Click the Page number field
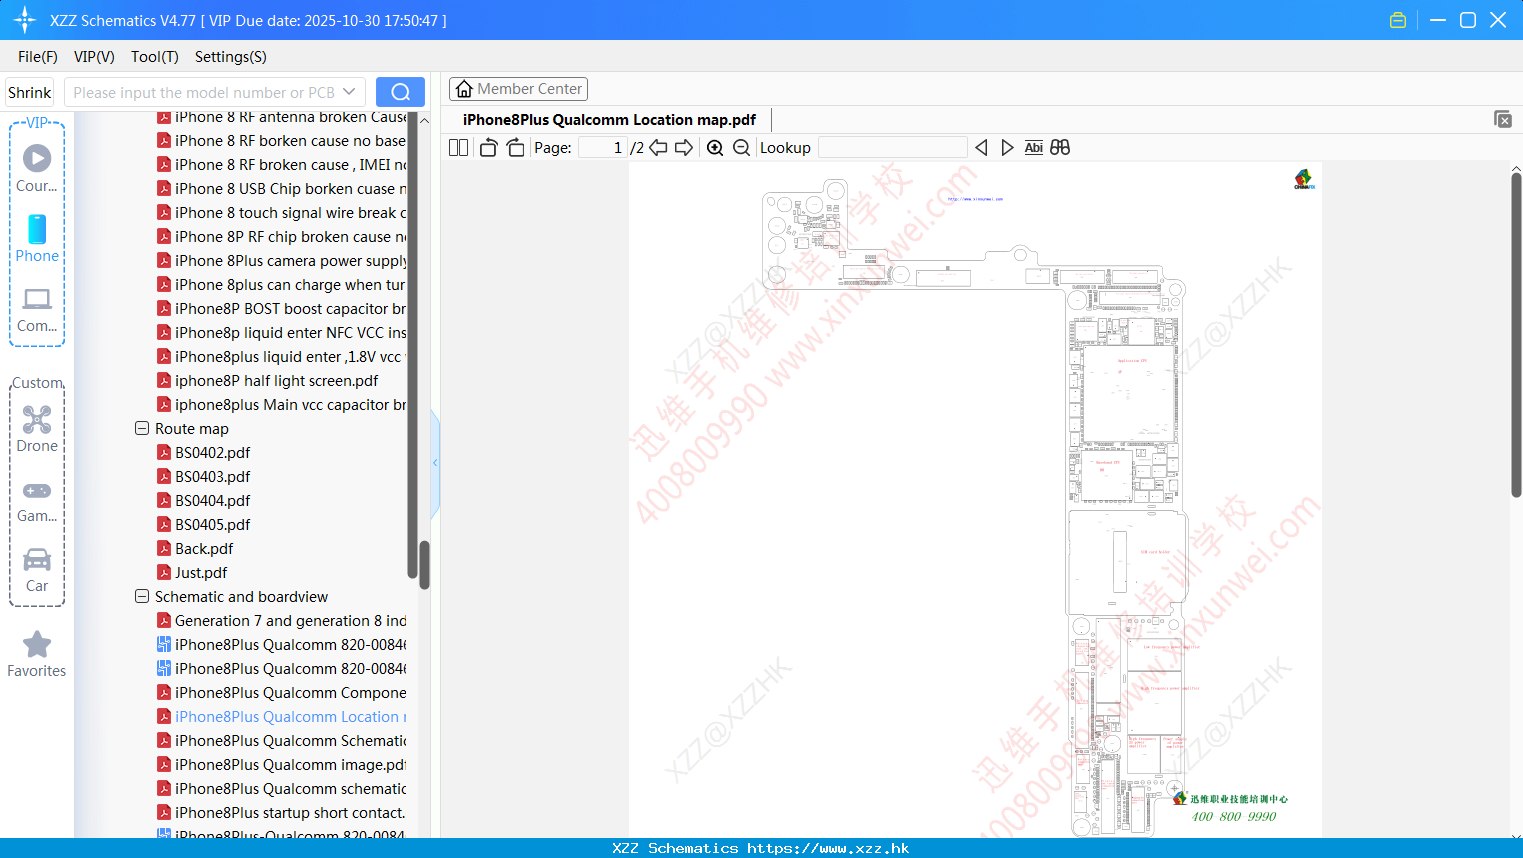The image size is (1523, 858). click(603, 147)
